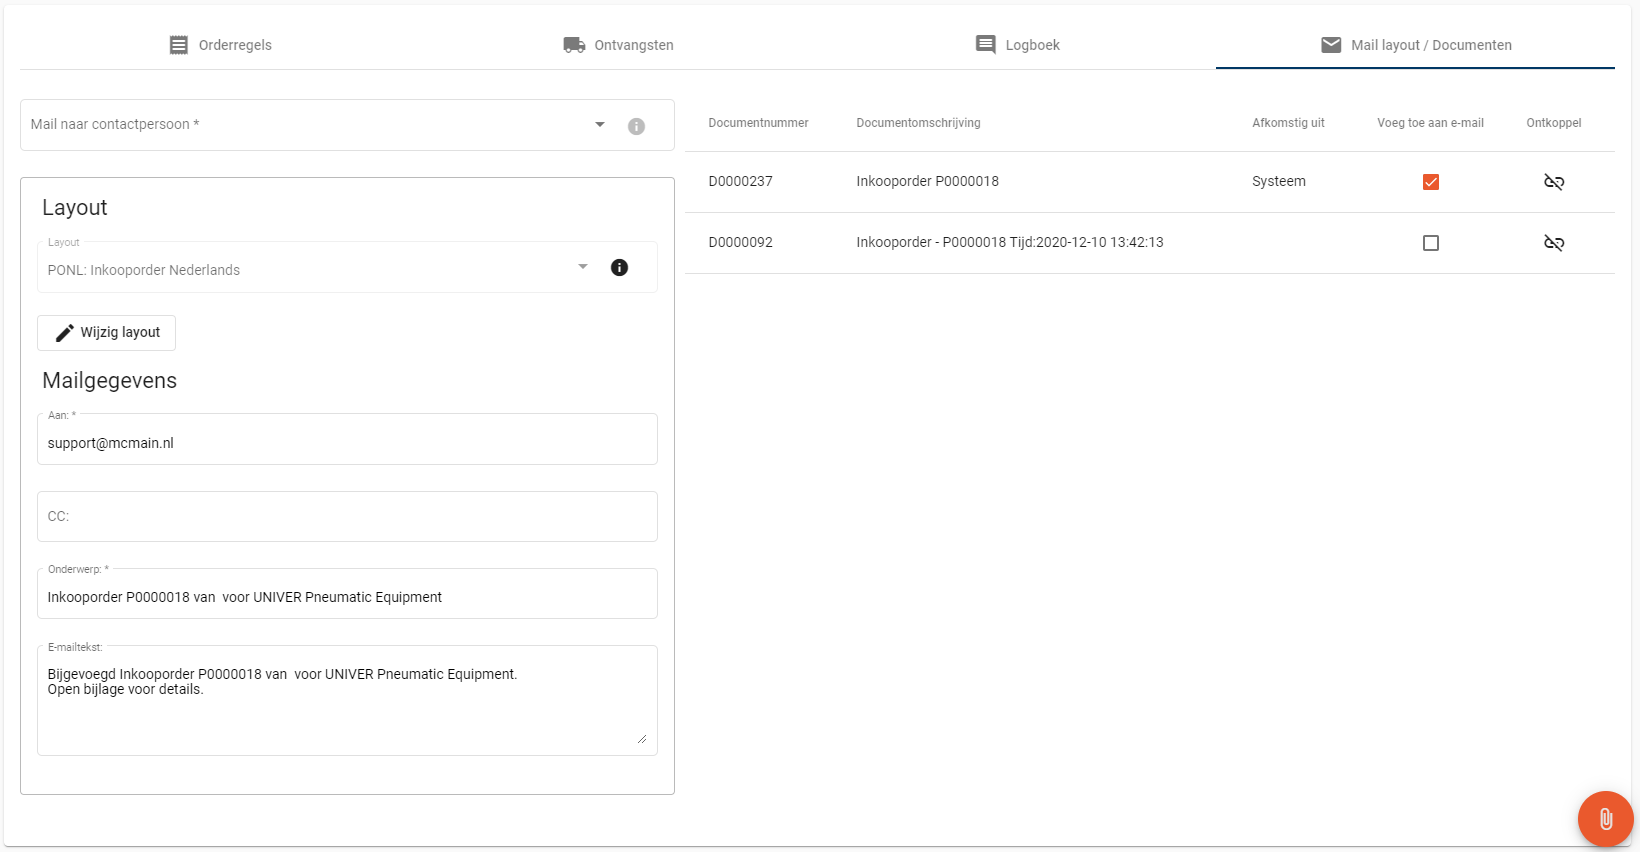Grab the E-mailtekst textarea resize handle
The width and height of the screenshot is (1640, 852).
pos(641,739)
